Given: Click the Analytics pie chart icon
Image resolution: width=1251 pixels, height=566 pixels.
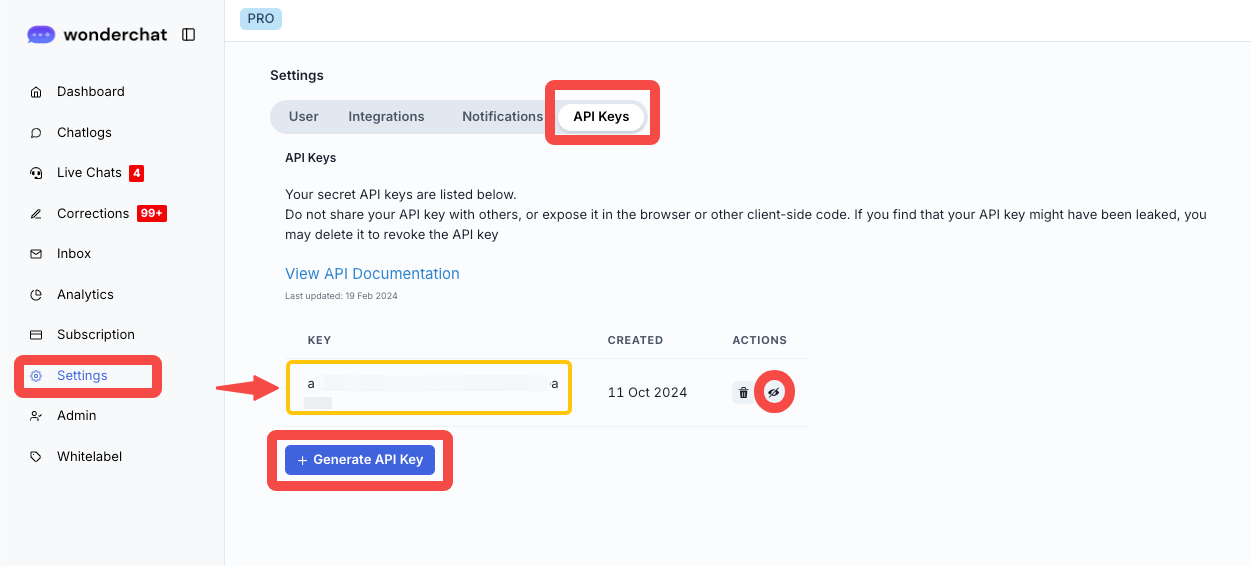Looking at the screenshot, I should [x=36, y=295].
